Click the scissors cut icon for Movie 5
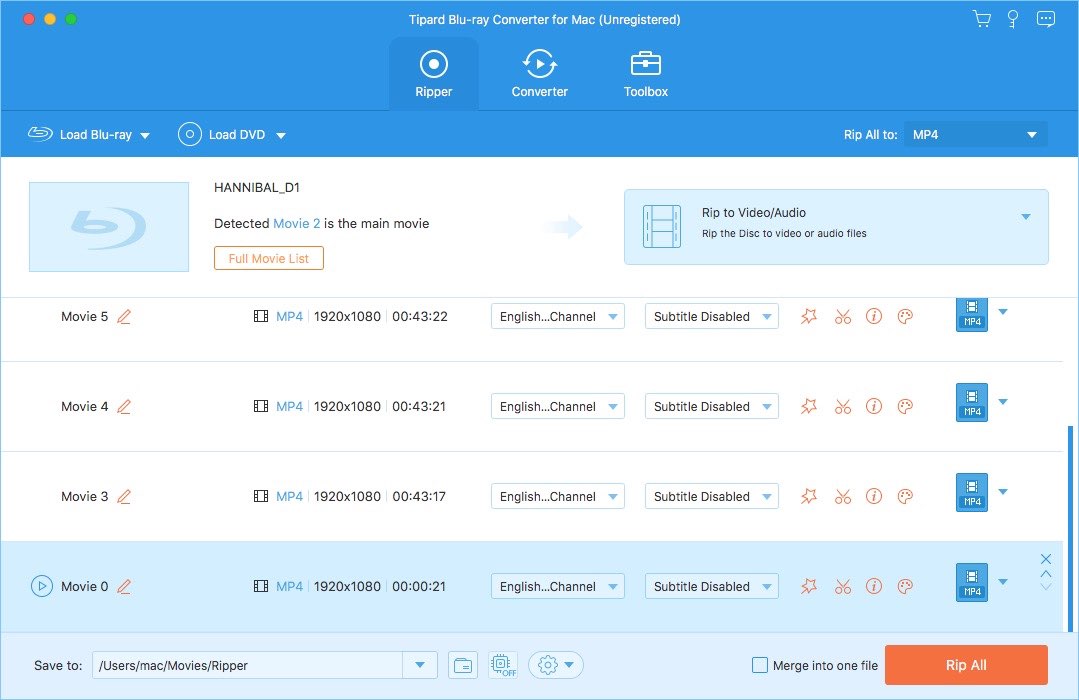This screenshot has height=700, width=1079. [x=842, y=317]
